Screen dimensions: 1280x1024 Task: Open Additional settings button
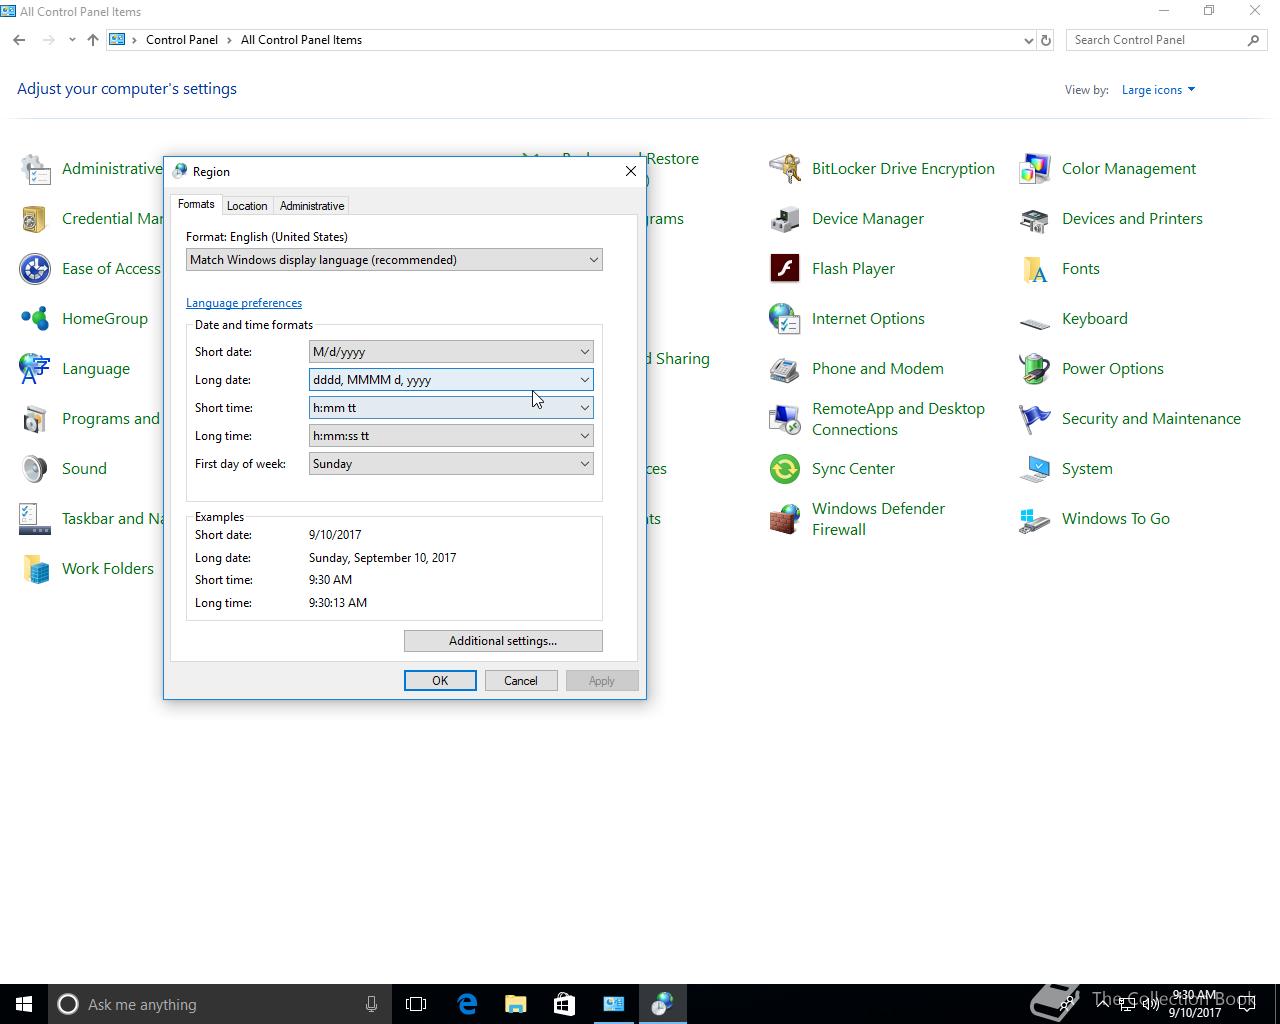503,641
